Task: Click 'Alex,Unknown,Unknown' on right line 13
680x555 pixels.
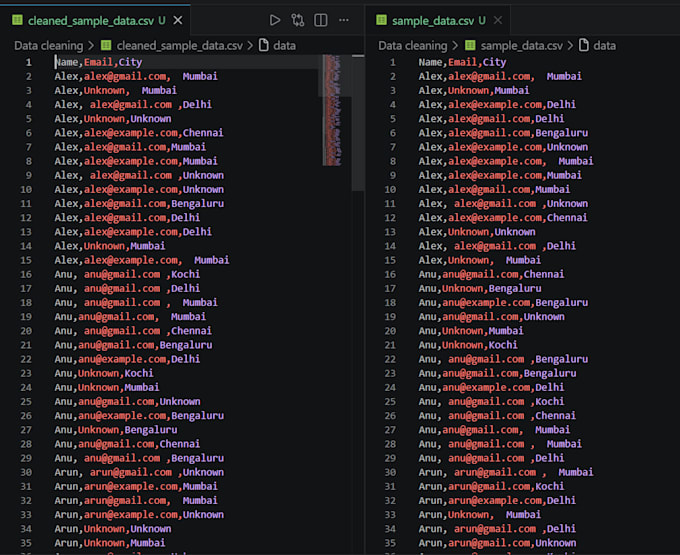Action: 477,232
